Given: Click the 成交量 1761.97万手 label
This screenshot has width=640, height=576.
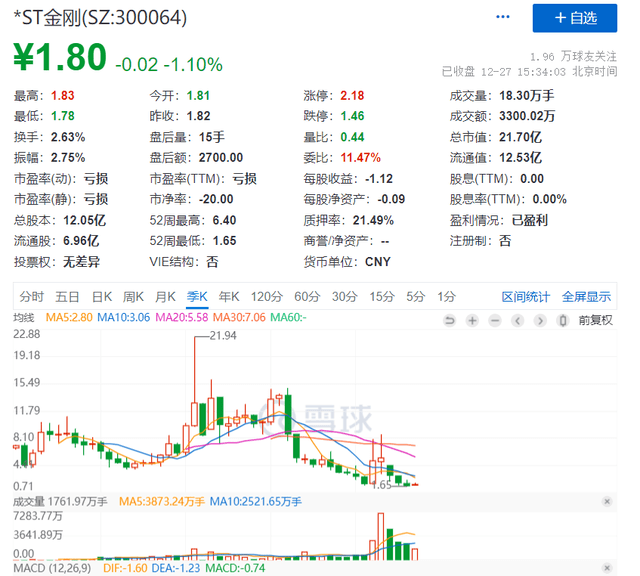Looking at the screenshot, I should click(60, 501).
